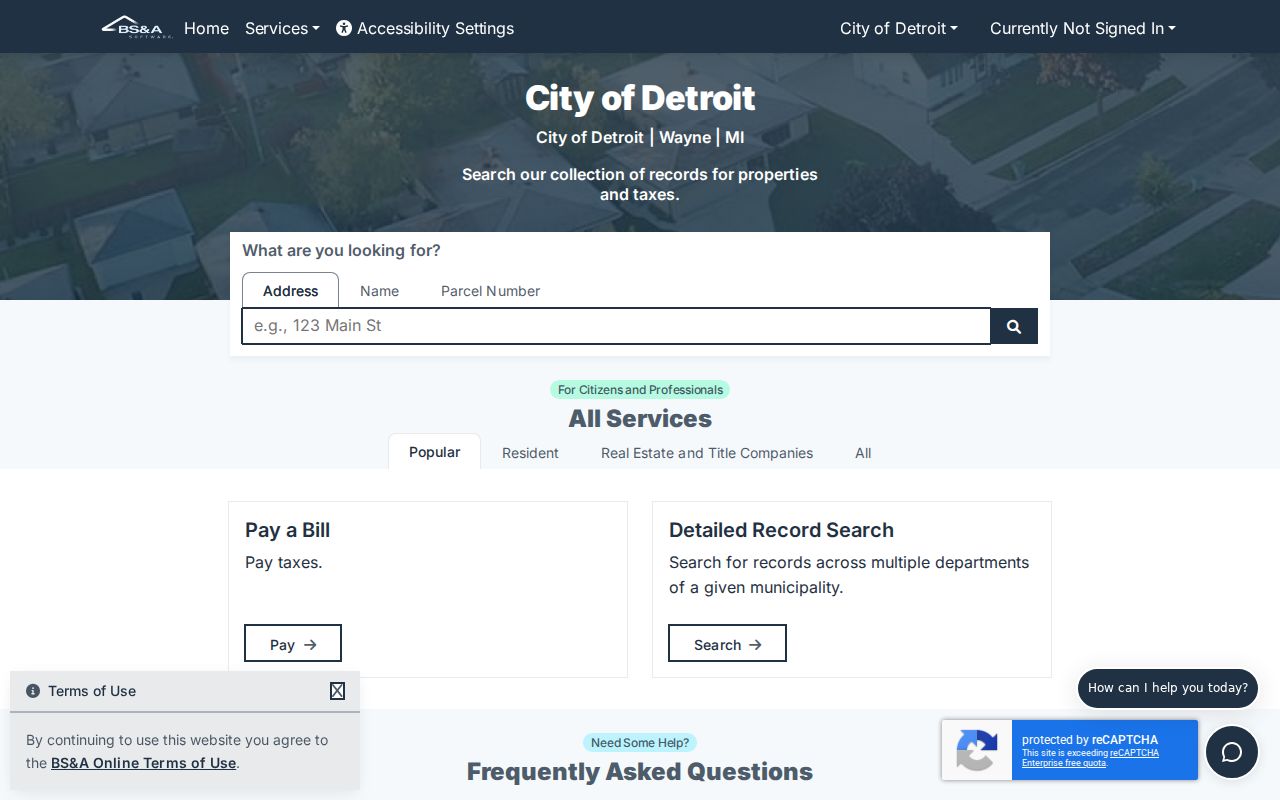Open Accessibility Settings

point(425,28)
